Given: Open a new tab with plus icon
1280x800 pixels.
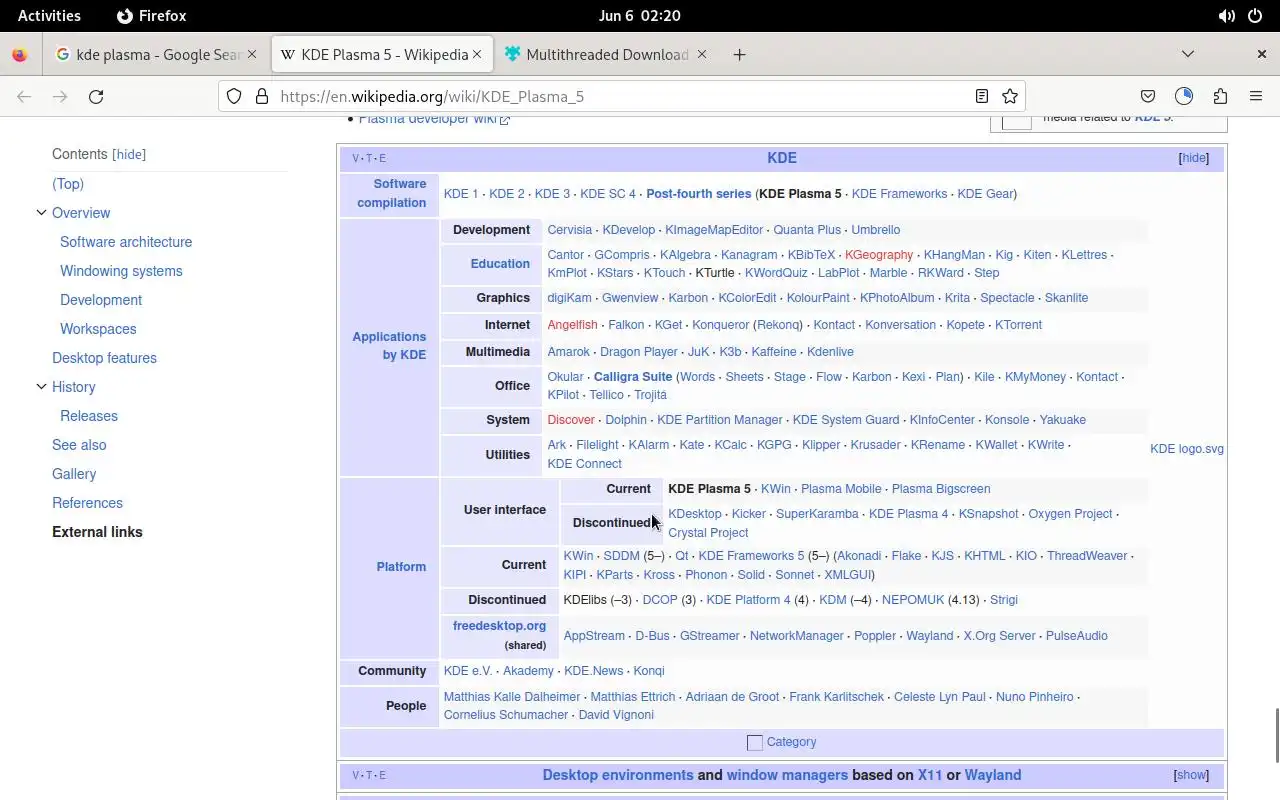Looking at the screenshot, I should click(739, 55).
